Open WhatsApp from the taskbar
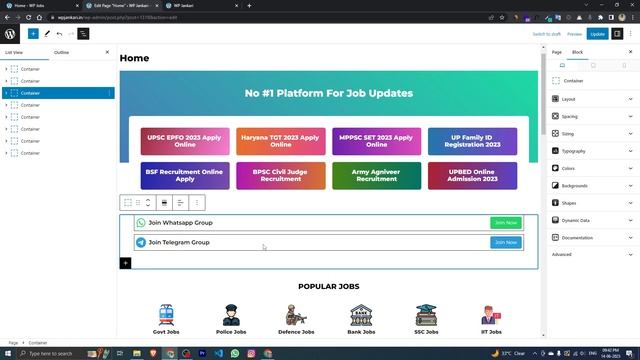640x360 pixels. pyautogui.click(x=235, y=353)
